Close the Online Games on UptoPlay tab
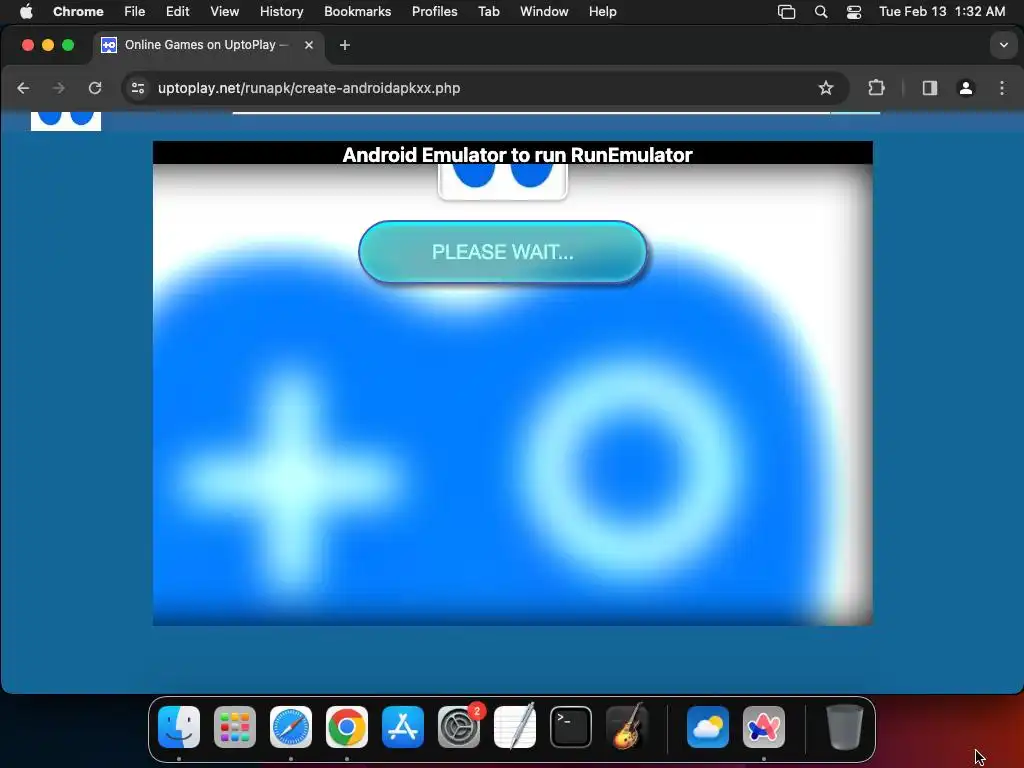The image size is (1024, 768). 309,45
